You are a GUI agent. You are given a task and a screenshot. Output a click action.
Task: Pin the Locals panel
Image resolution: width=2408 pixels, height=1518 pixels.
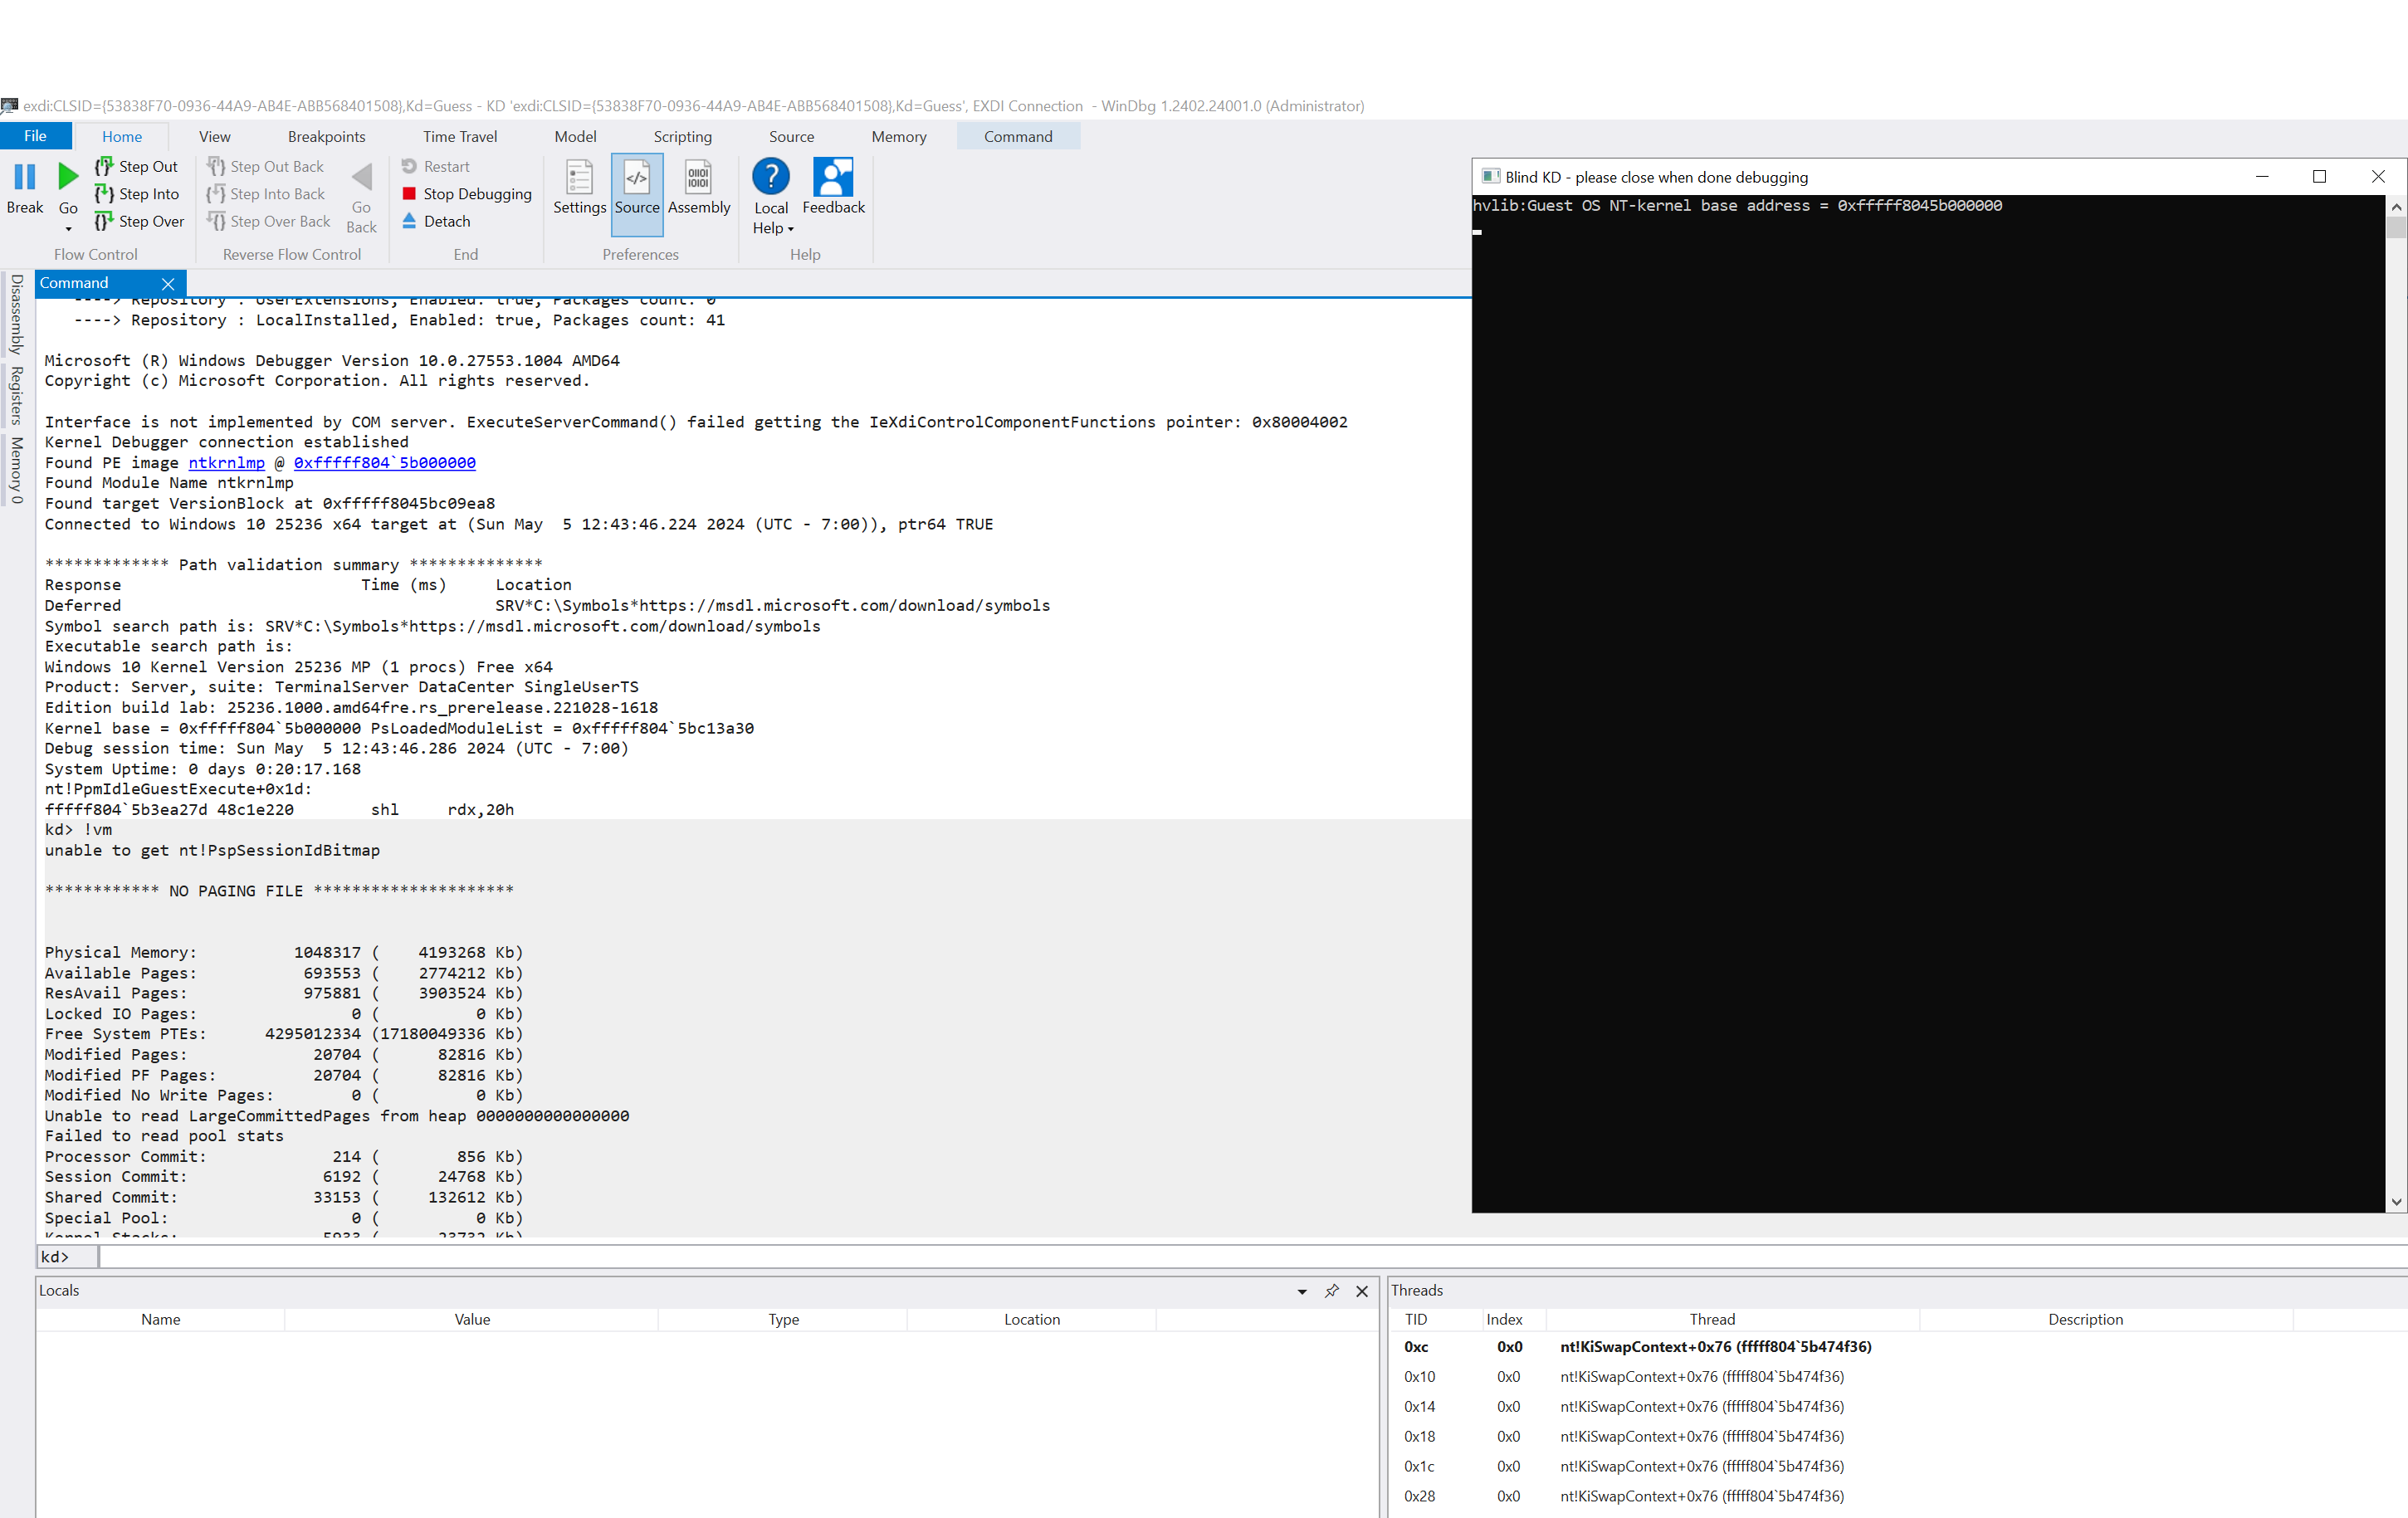pyautogui.click(x=1331, y=1291)
